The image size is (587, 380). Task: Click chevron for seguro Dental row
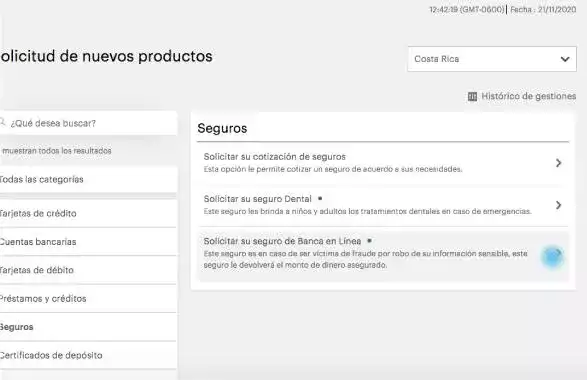pos(559,205)
